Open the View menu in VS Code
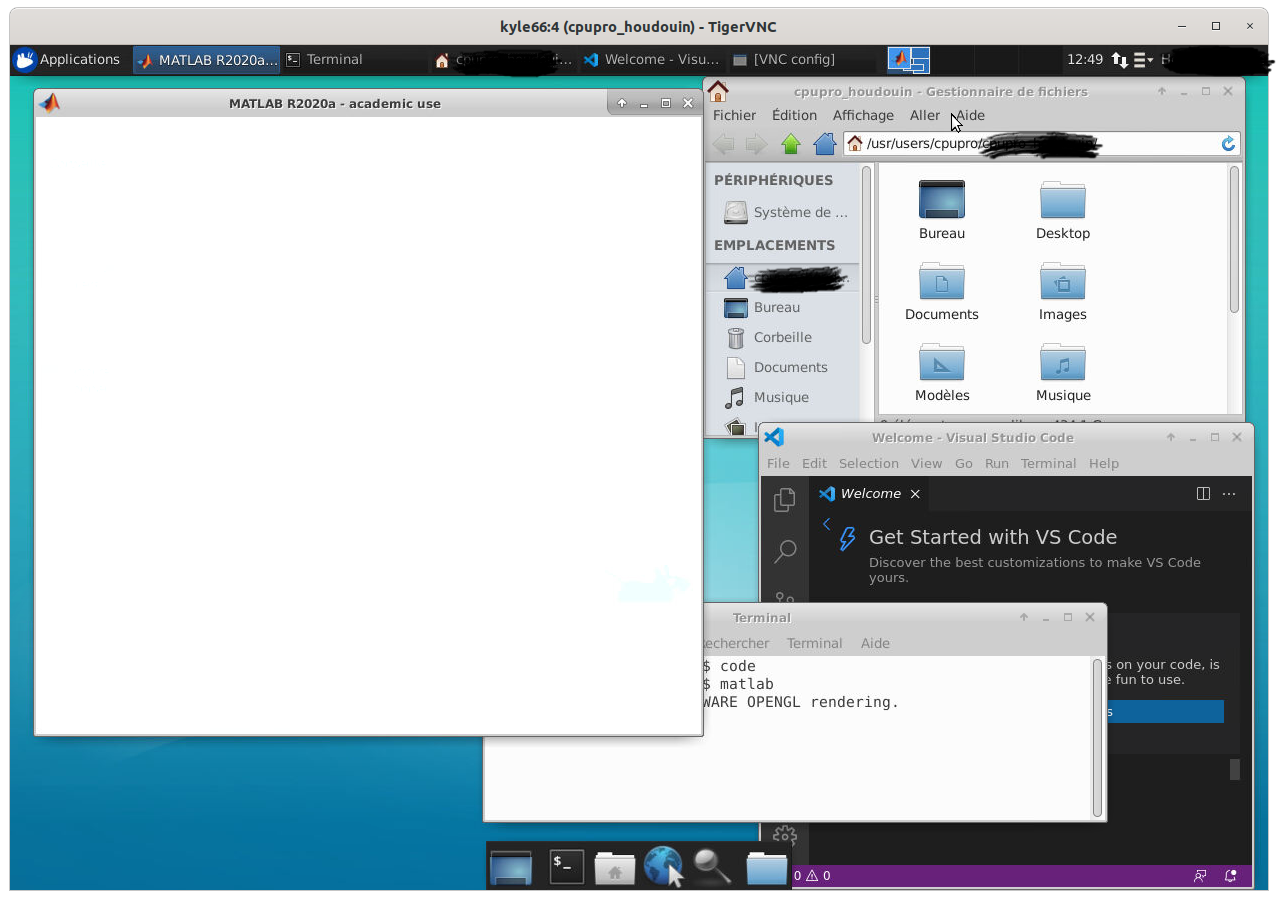This screenshot has height=900, width=1278. tap(926, 463)
